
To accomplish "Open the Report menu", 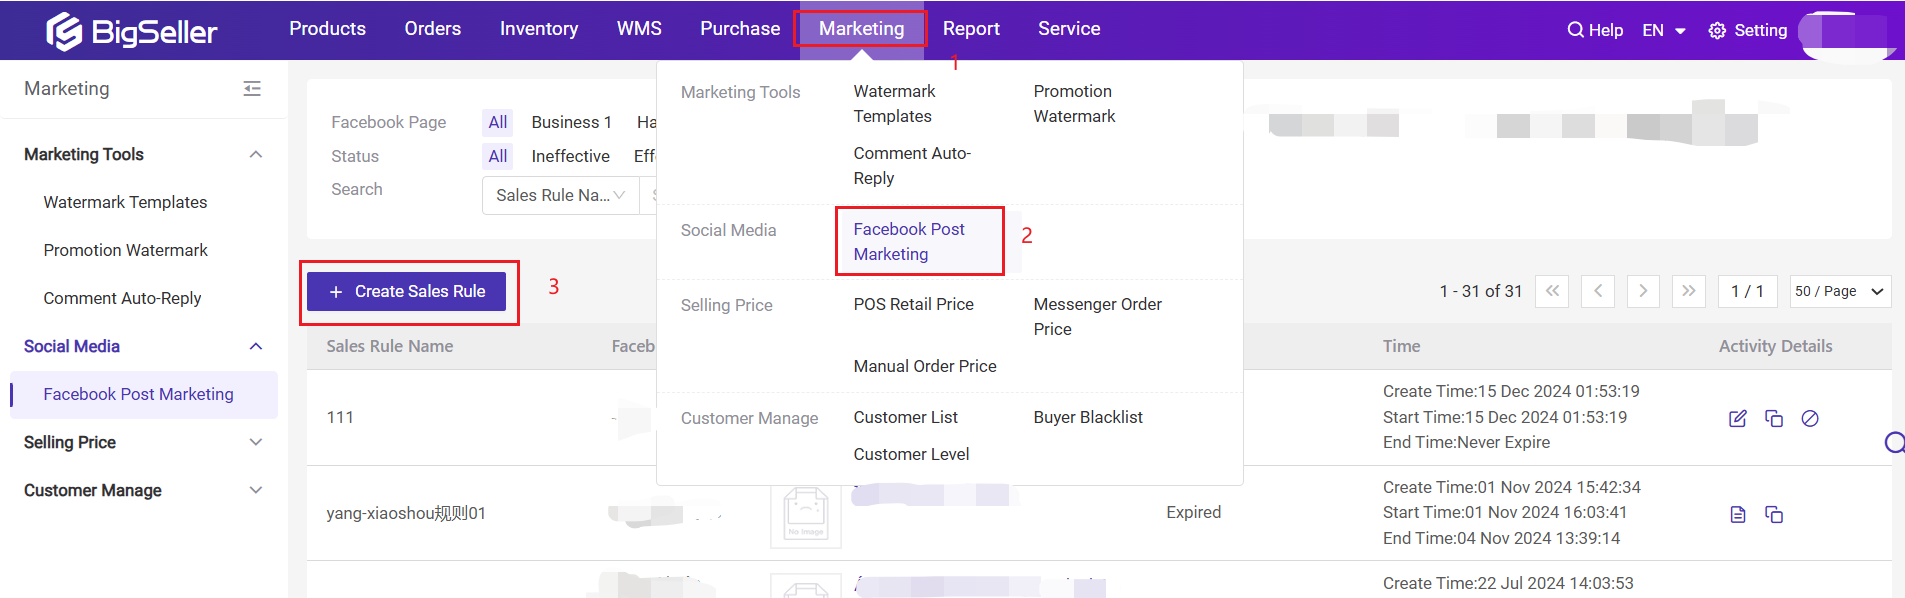I will pos(971,29).
